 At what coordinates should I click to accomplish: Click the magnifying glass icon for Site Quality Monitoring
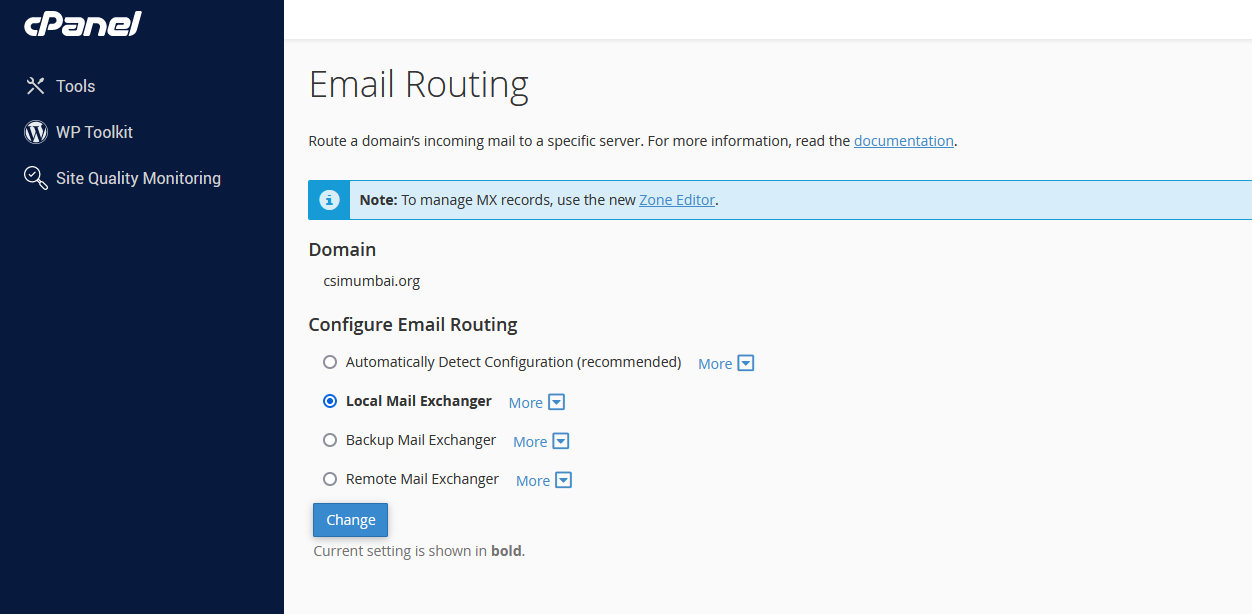click(x=36, y=177)
